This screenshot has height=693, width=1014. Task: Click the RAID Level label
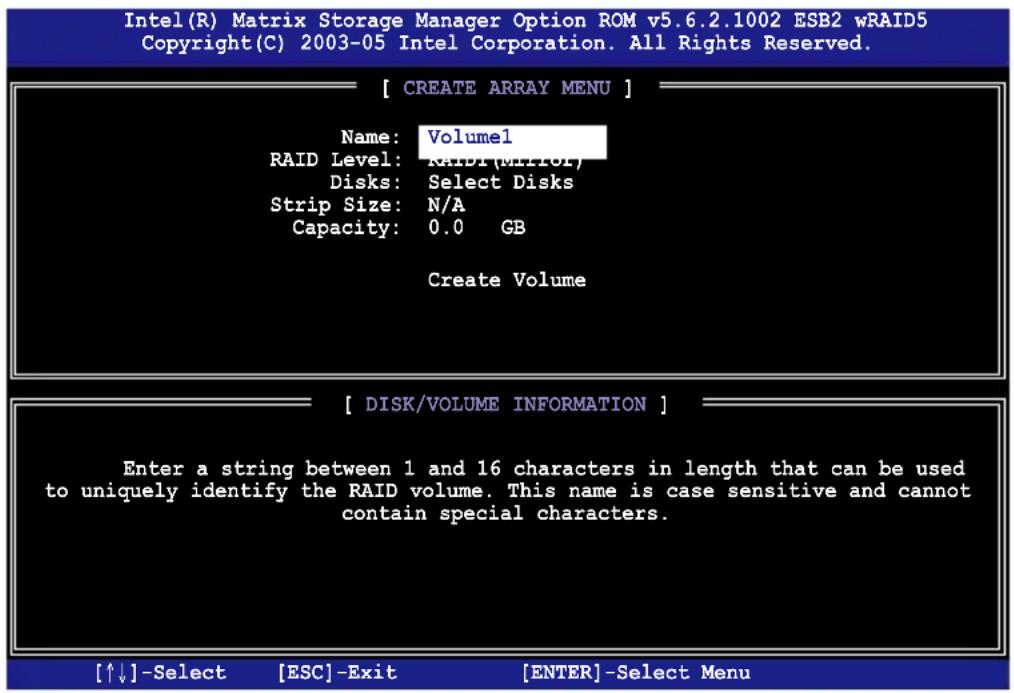click(x=336, y=160)
